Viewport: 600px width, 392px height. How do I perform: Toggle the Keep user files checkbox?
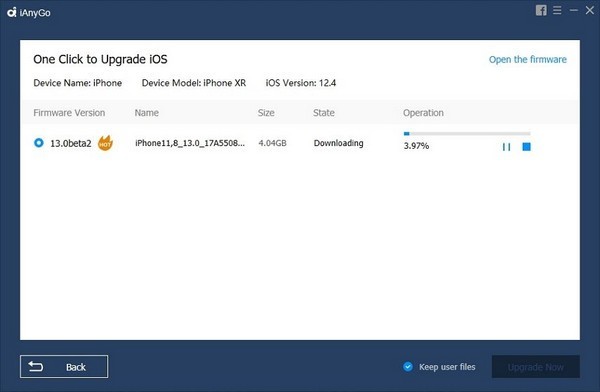(408, 367)
